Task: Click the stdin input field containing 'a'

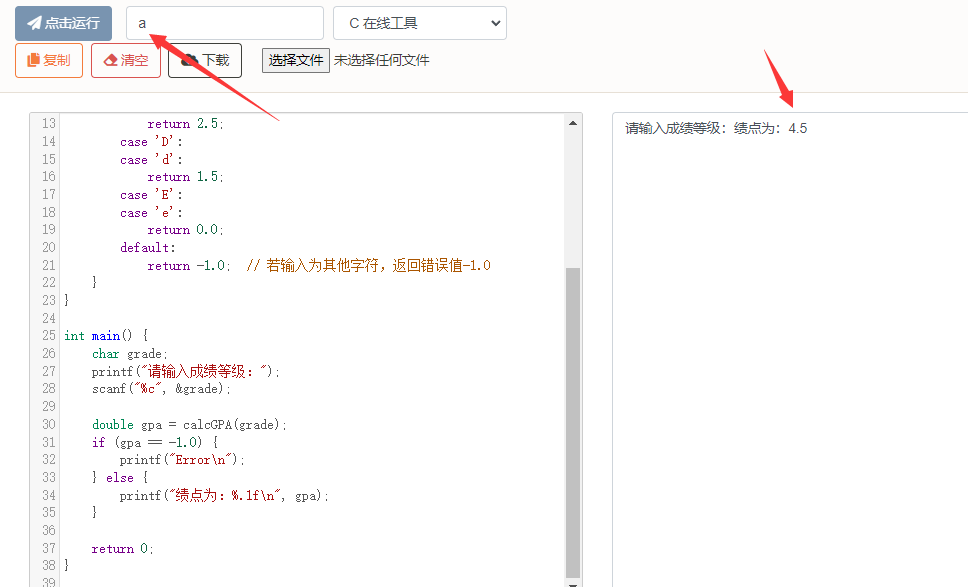Action: click(x=225, y=23)
